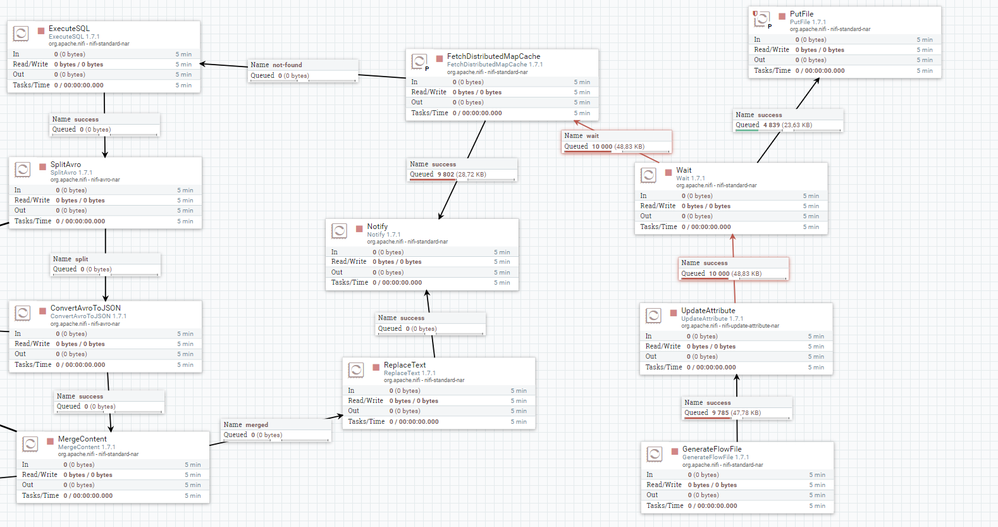This screenshot has height=527, width=998.
Task: Click the ConvertAvroToJSON processor icon
Action: pyautogui.click(x=22, y=313)
